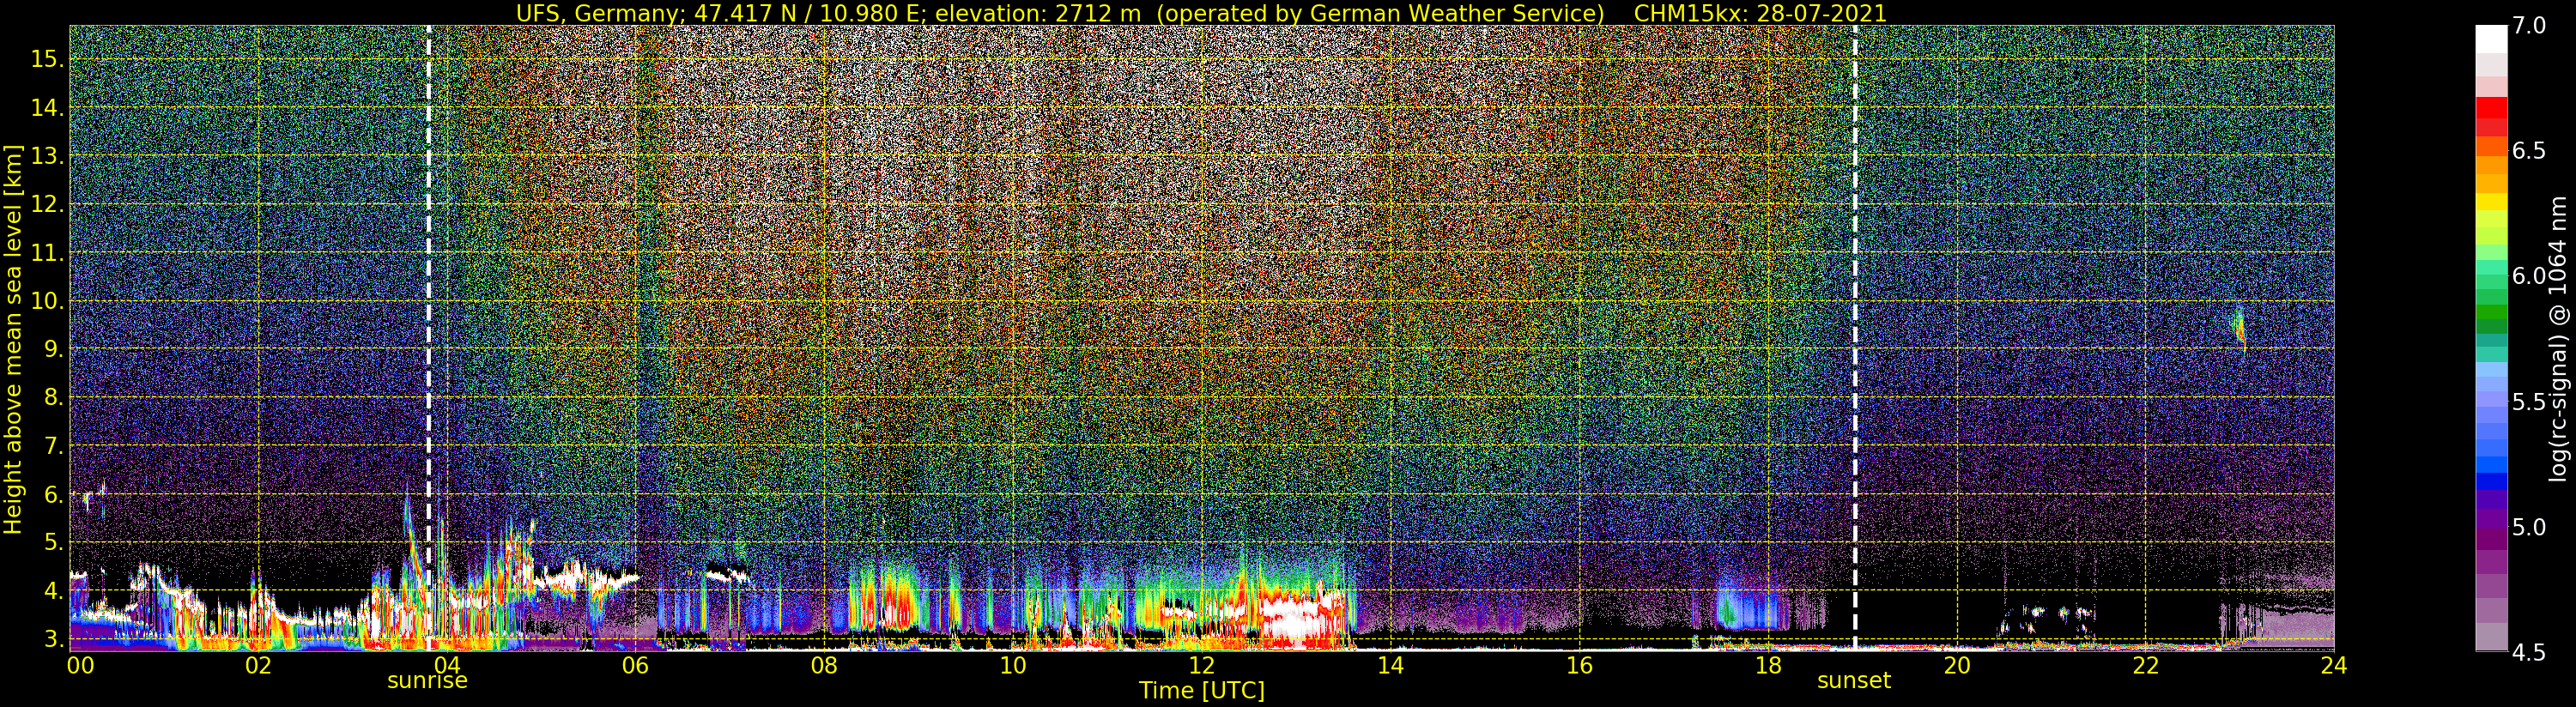Pick the bright yellow segment of the colorbar
2576x707 pixels.
[2491, 202]
